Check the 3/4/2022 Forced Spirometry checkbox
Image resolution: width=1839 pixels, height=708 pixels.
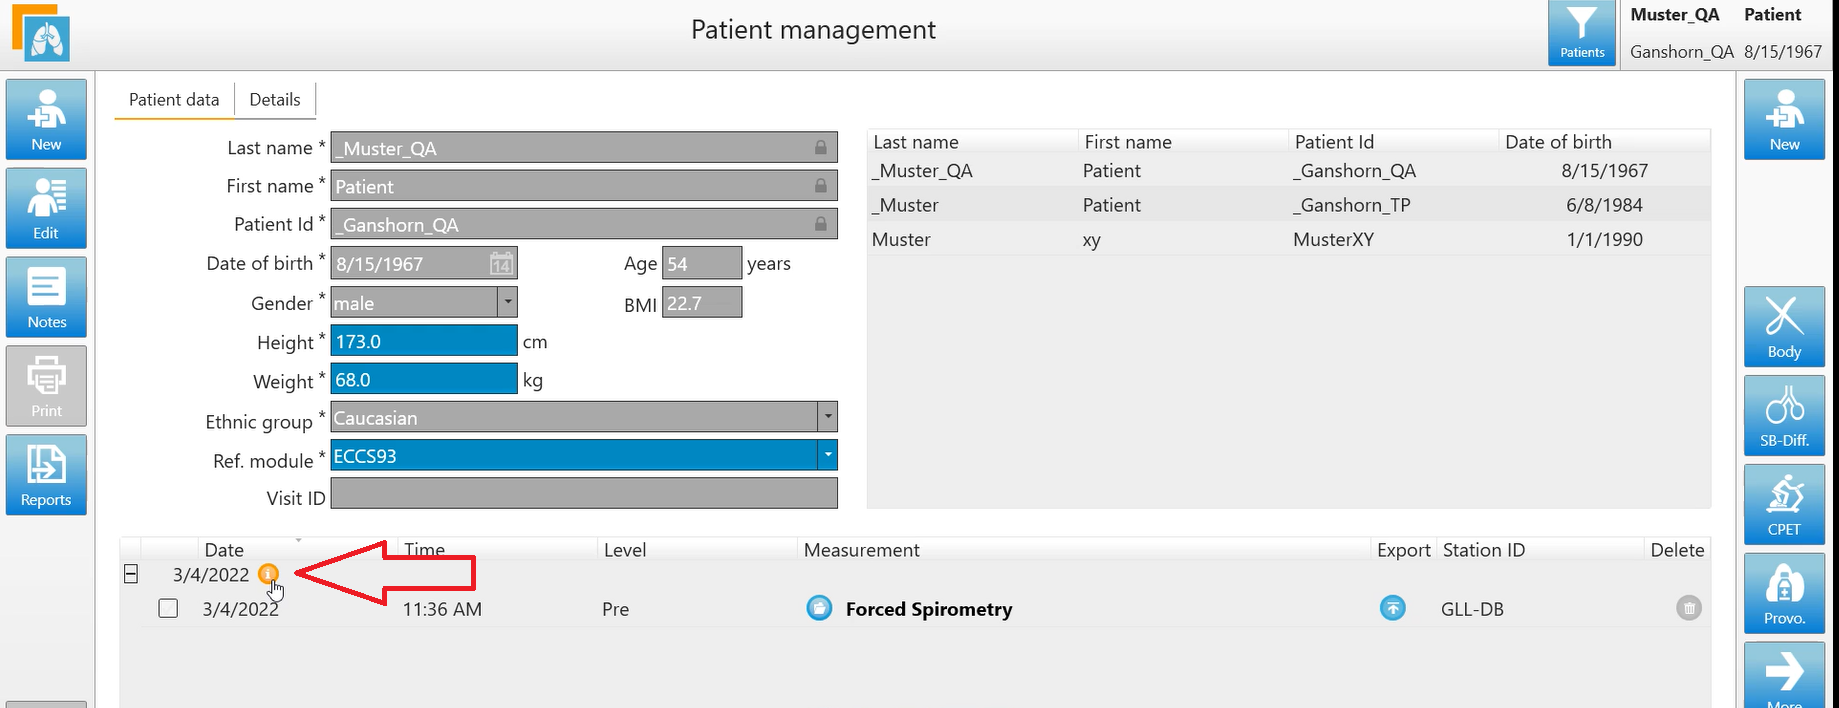point(168,608)
